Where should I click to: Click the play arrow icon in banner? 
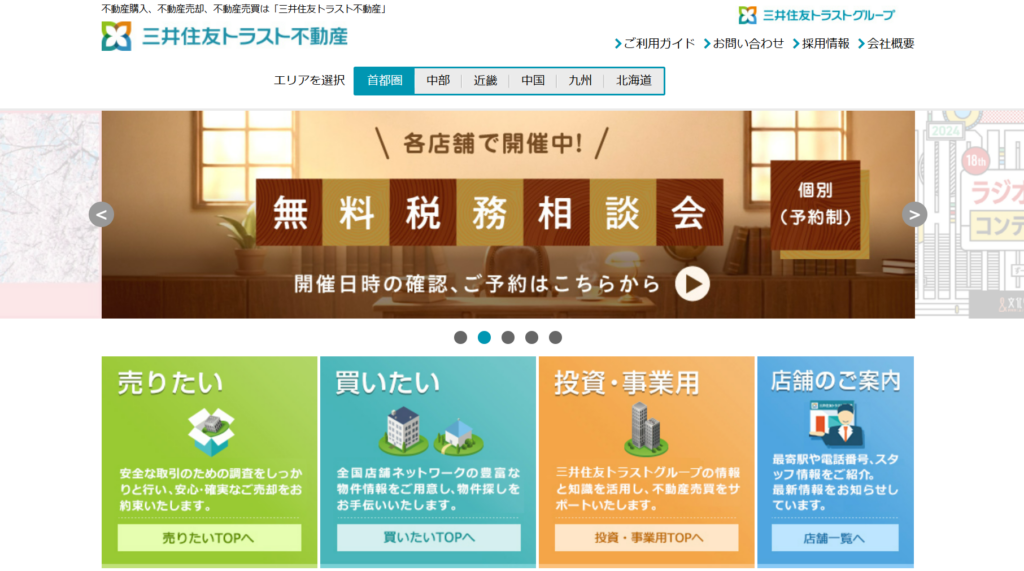[x=692, y=284]
